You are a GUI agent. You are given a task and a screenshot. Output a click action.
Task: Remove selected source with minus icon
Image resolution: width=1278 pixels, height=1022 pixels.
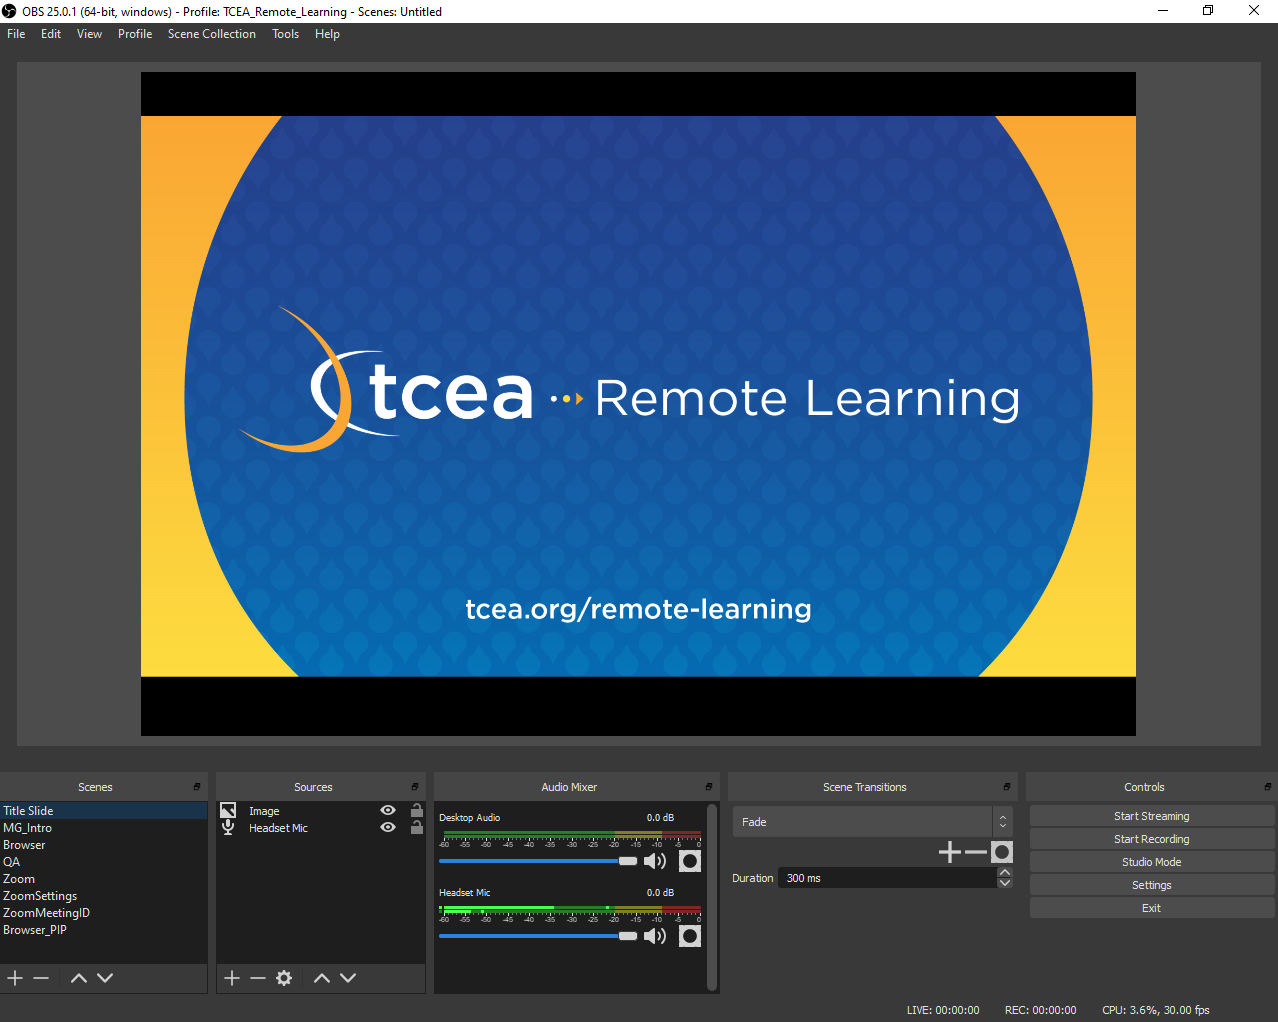258,978
